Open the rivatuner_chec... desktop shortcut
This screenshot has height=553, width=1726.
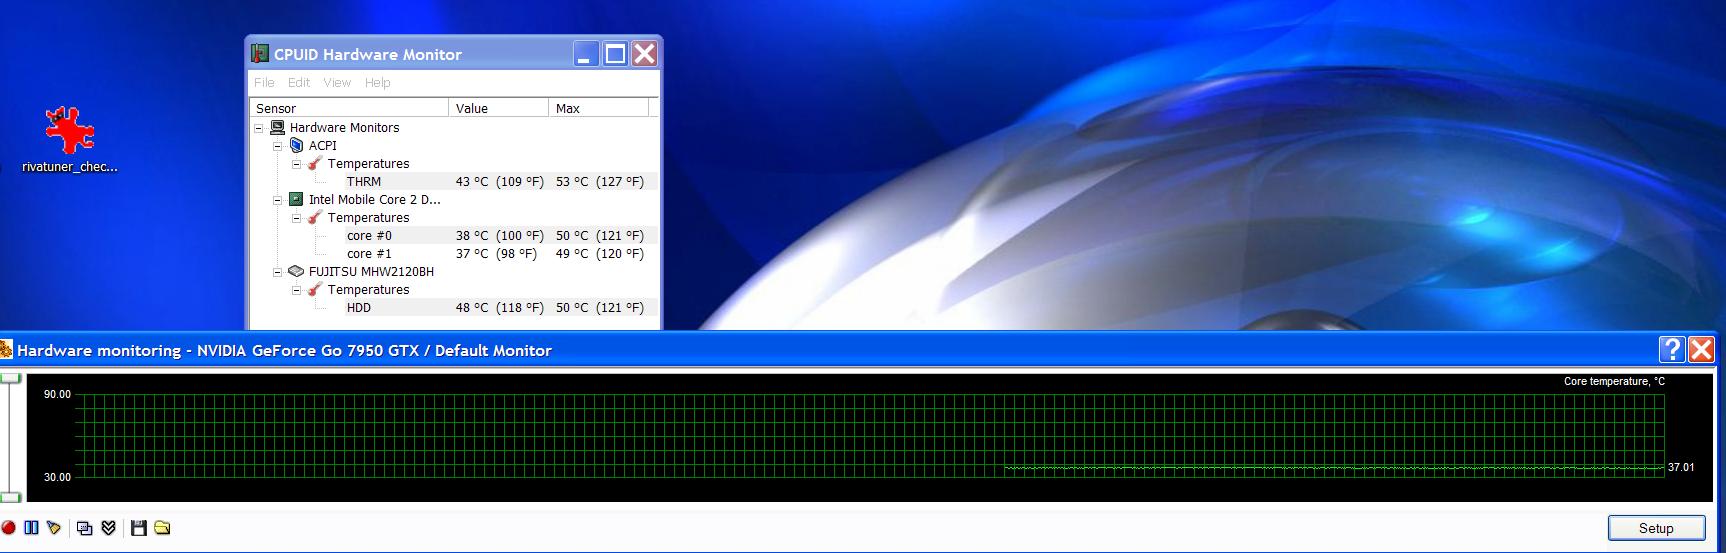pyautogui.click(x=70, y=140)
